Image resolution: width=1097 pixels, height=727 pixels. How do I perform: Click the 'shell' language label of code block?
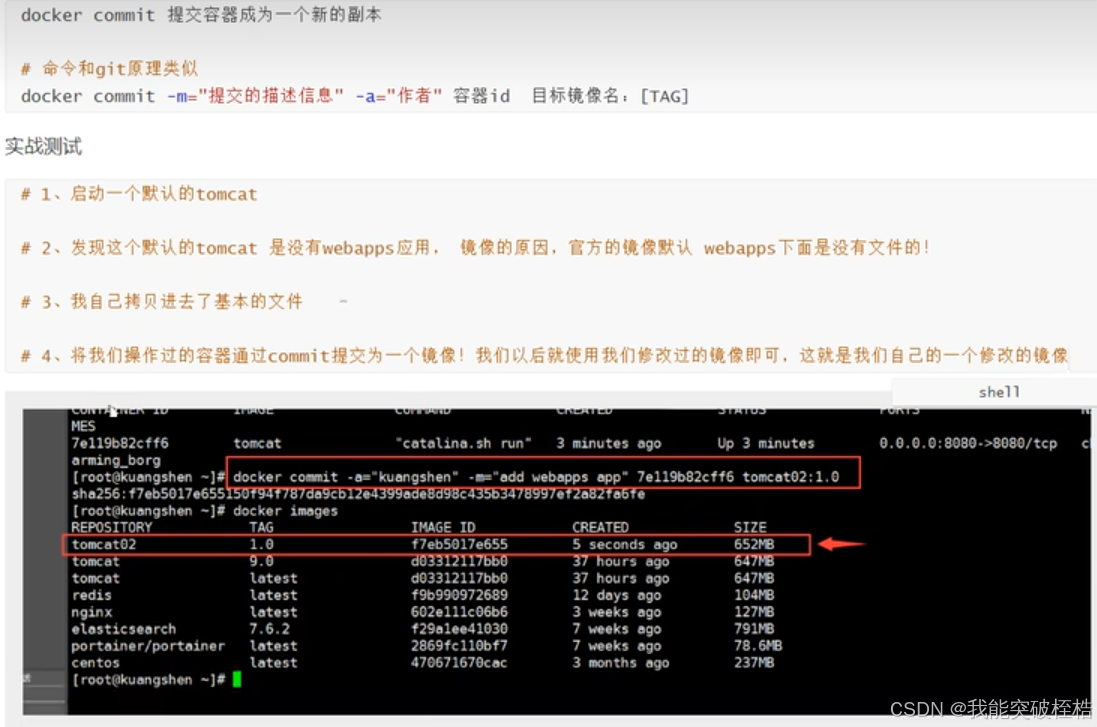click(x=998, y=392)
